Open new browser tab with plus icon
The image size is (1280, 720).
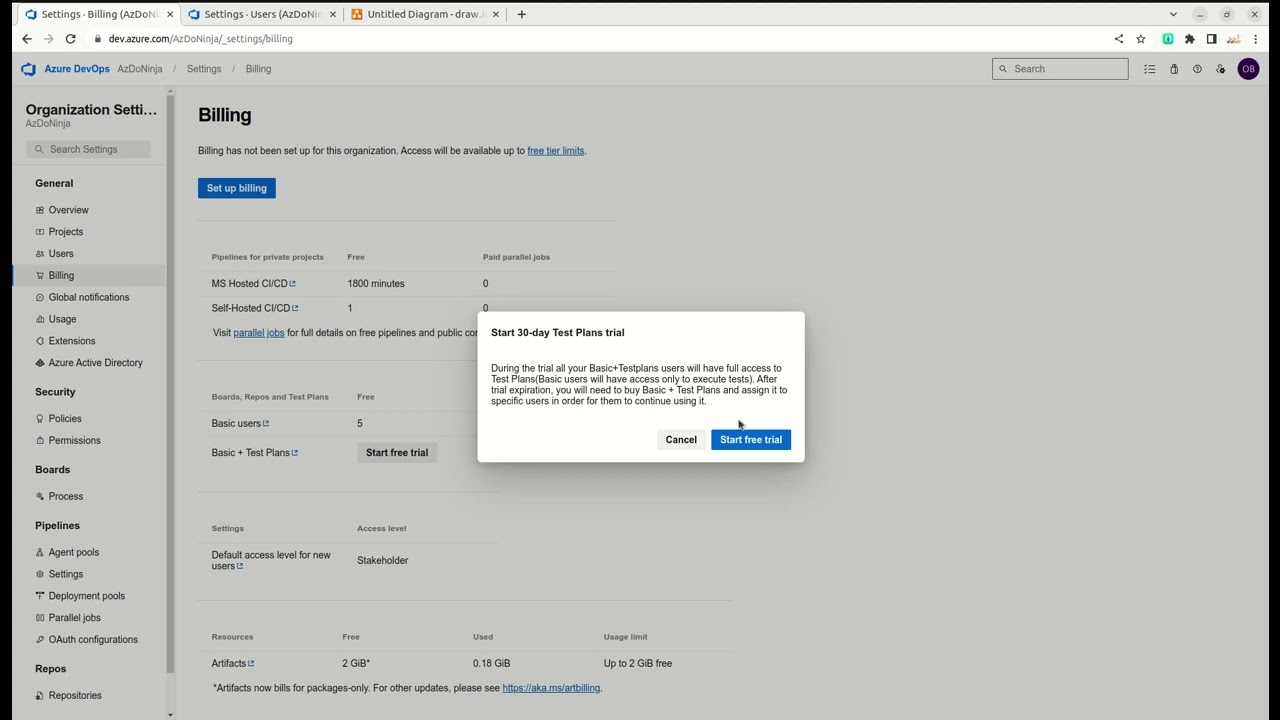click(522, 14)
